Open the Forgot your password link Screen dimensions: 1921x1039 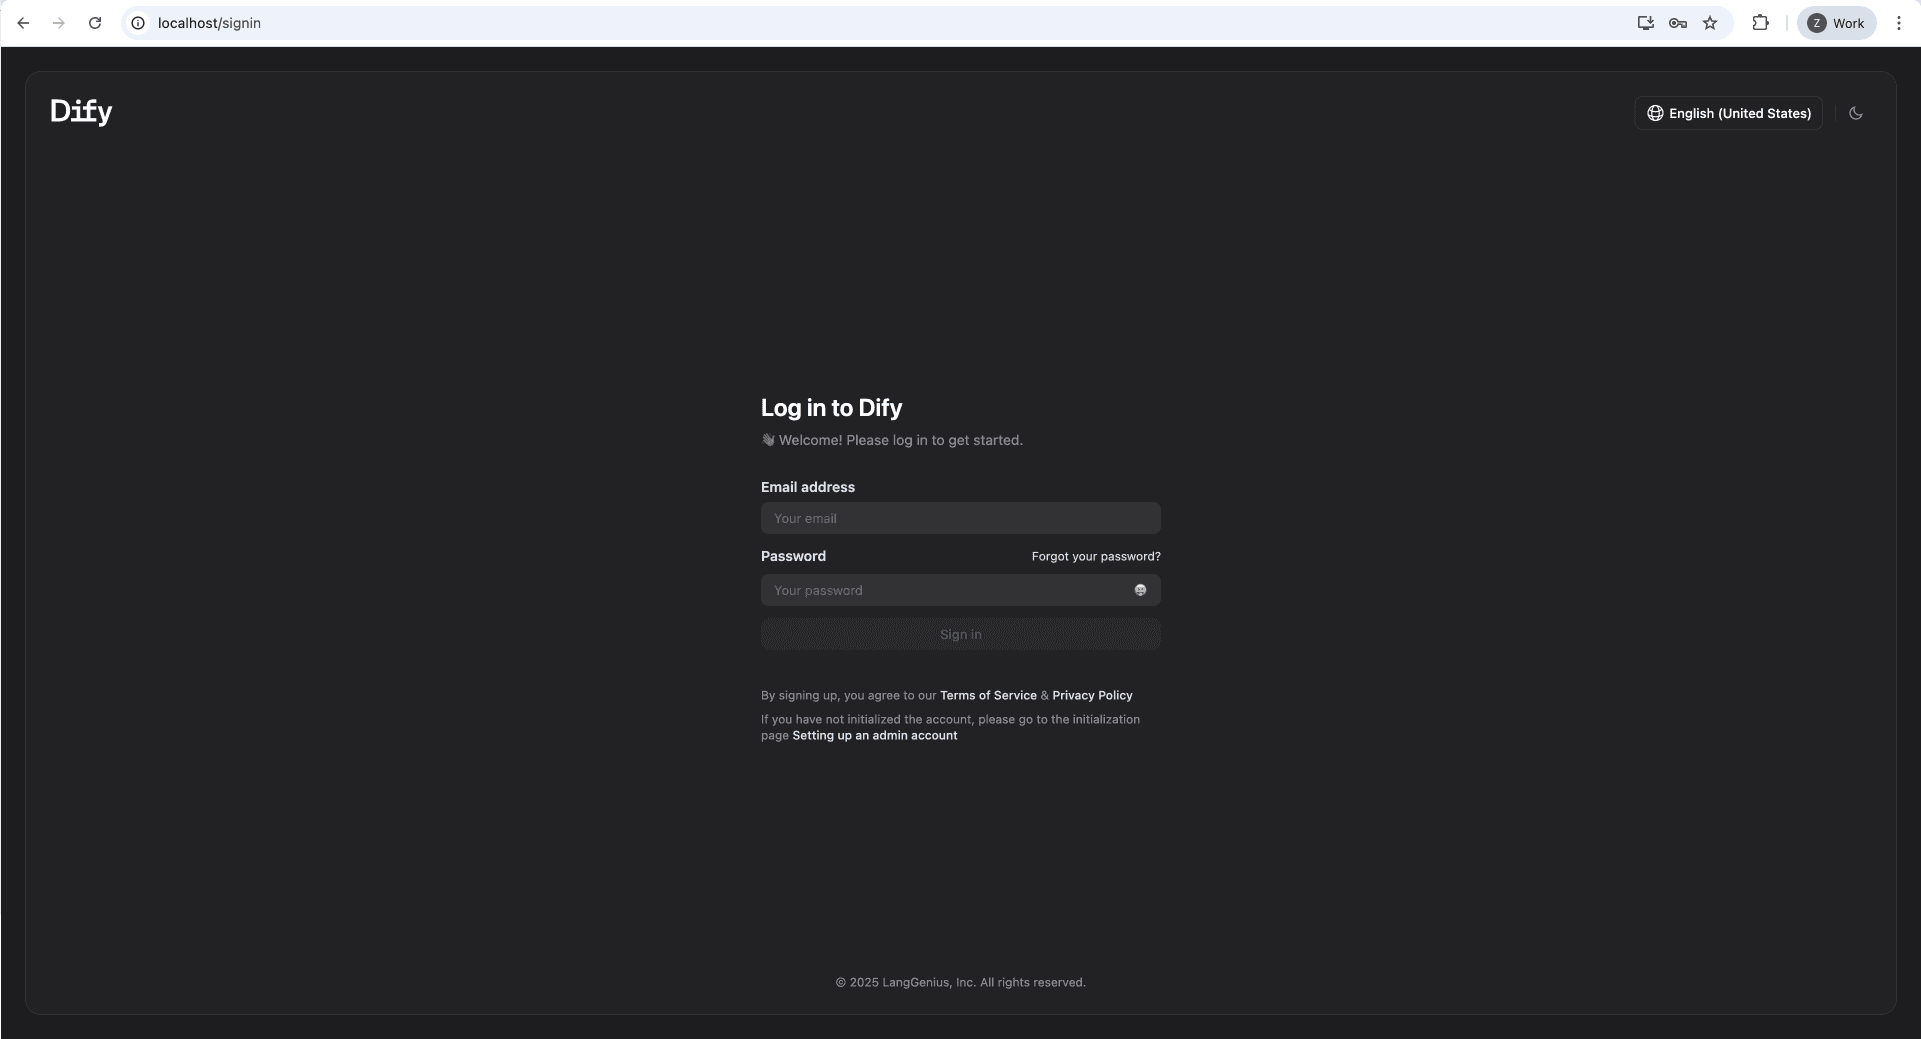(x=1096, y=556)
